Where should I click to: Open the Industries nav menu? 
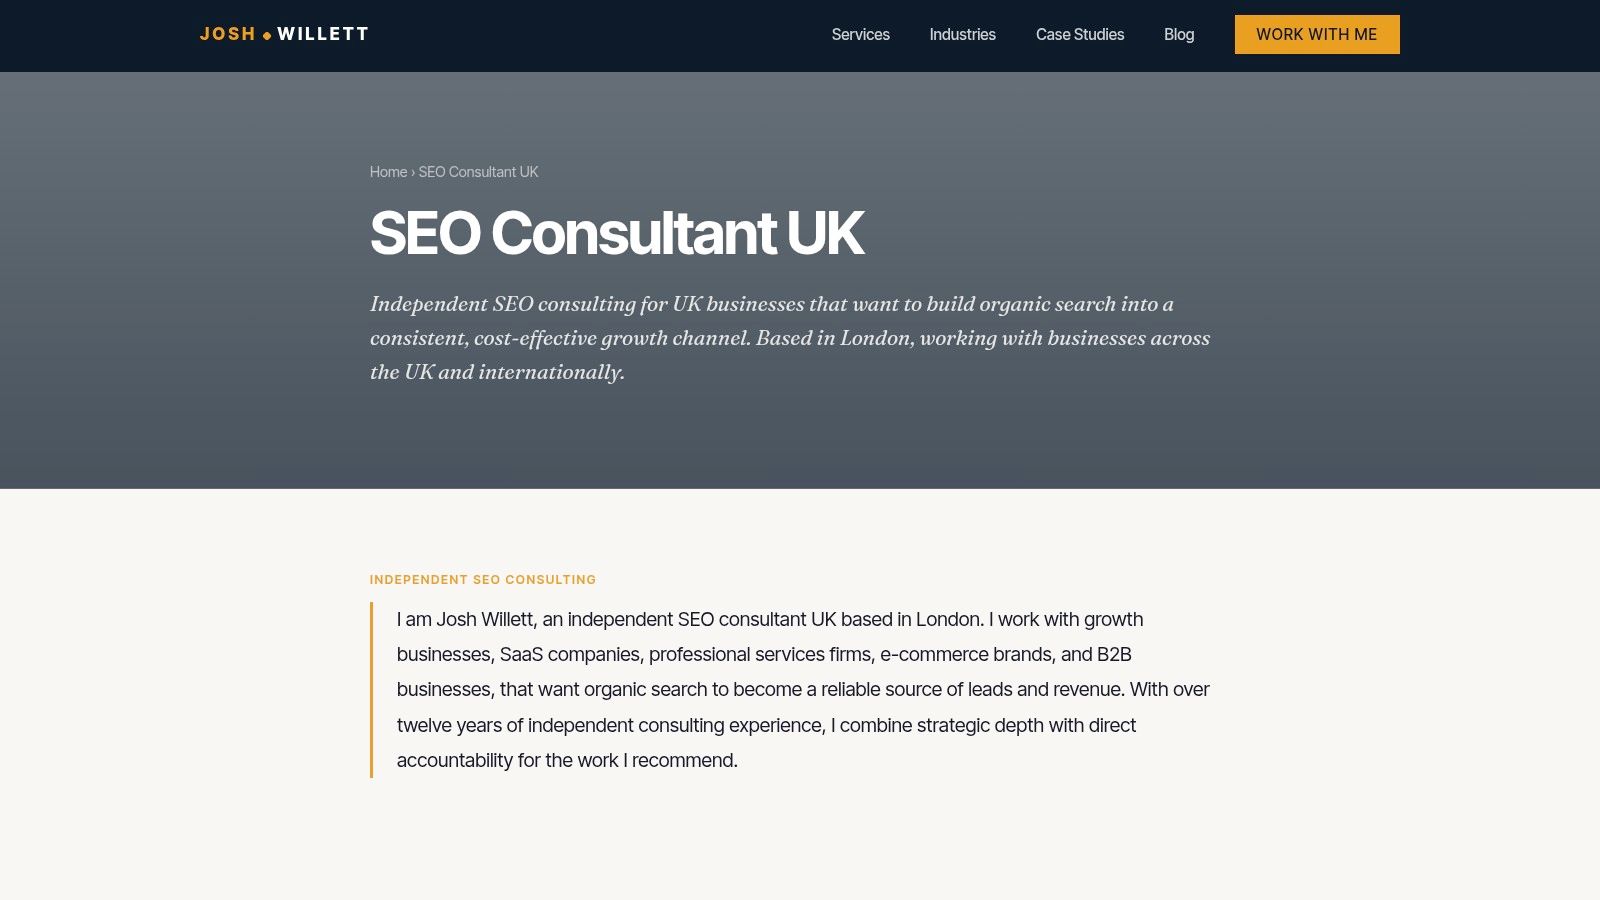click(962, 34)
